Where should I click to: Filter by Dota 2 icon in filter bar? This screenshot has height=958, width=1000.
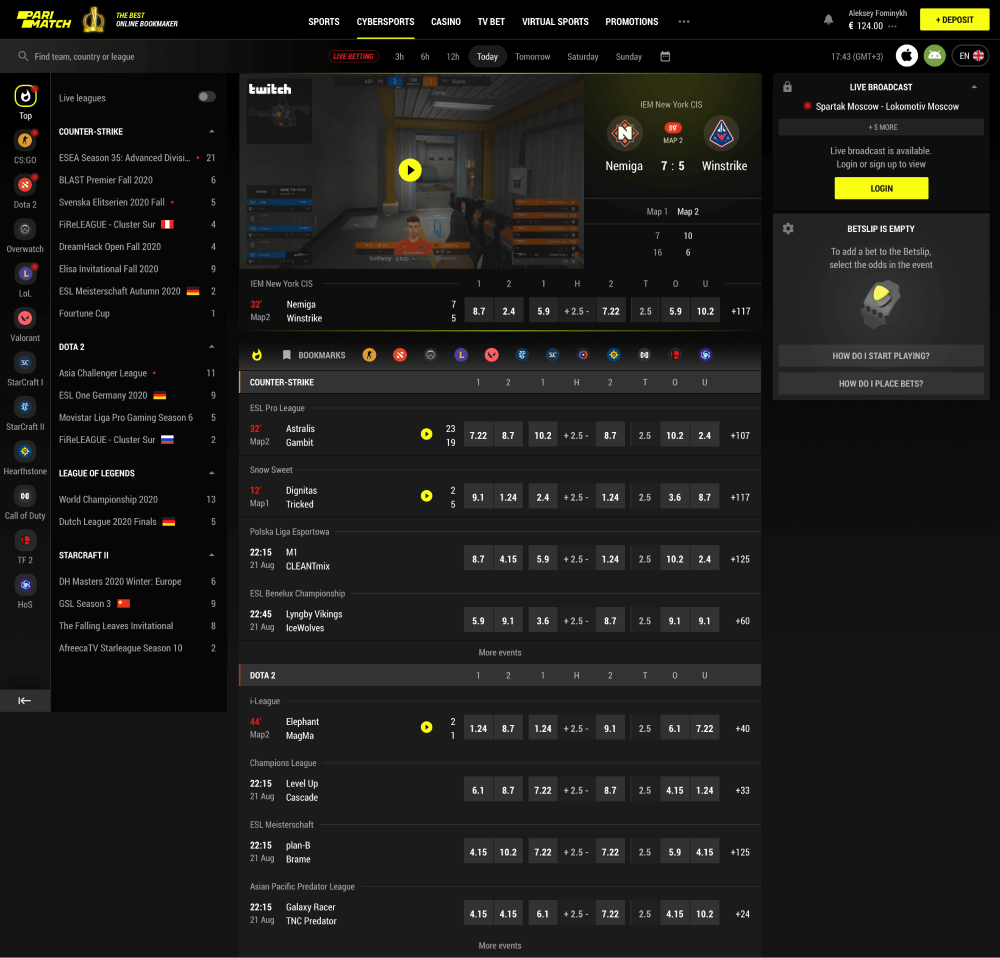400,355
